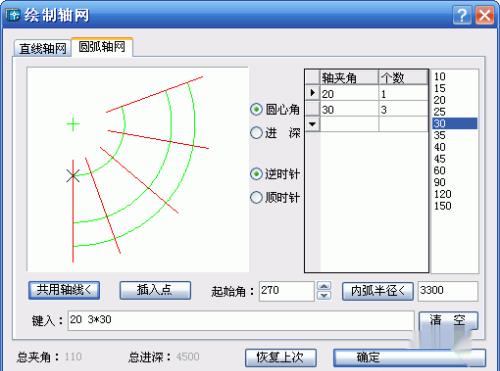500x371 pixels.
Task: Click the help question mark icon
Action: click(x=462, y=15)
